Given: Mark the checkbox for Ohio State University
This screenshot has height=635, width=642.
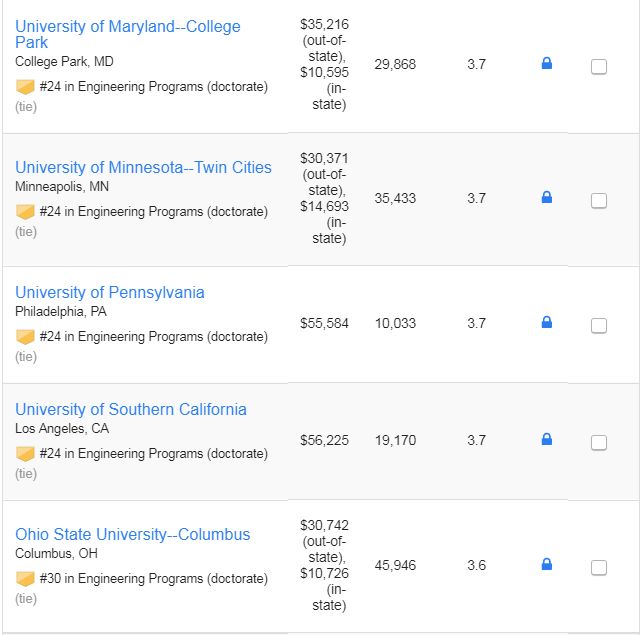Looking at the screenshot, I should click(x=599, y=567).
